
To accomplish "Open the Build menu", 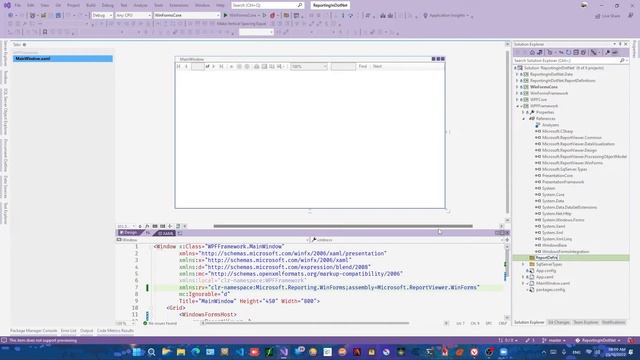I will (91, 5).
